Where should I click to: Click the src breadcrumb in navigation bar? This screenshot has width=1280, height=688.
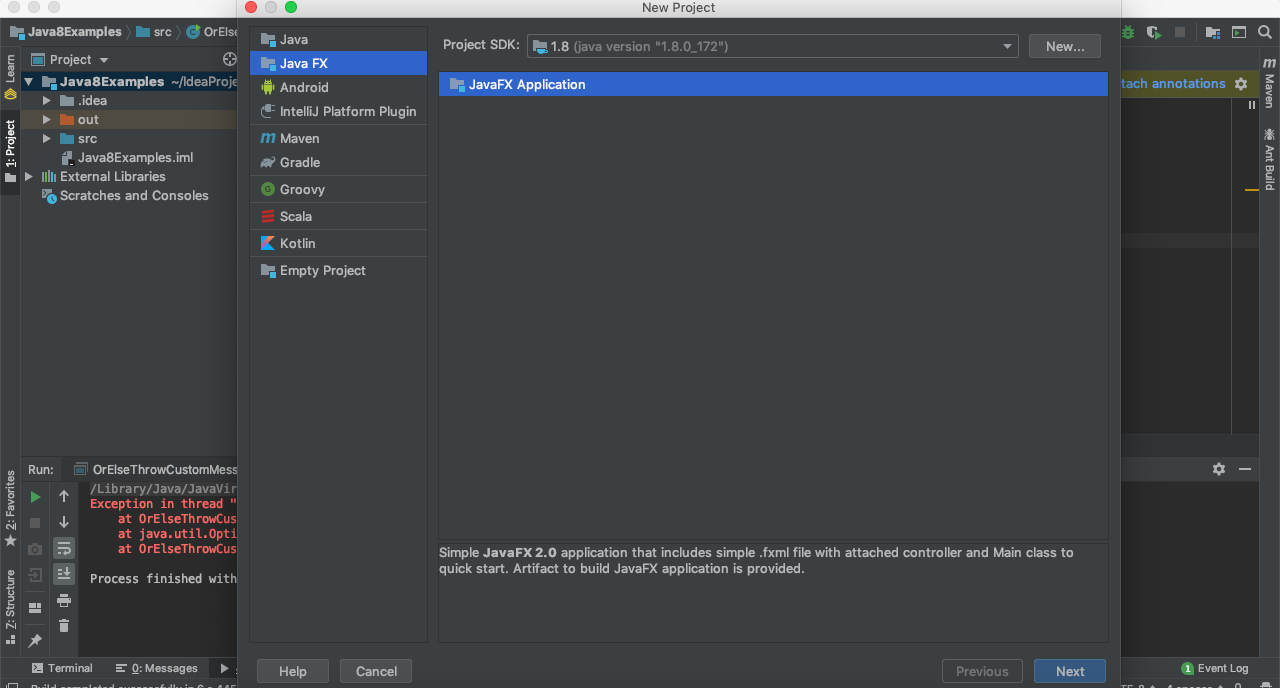153,32
